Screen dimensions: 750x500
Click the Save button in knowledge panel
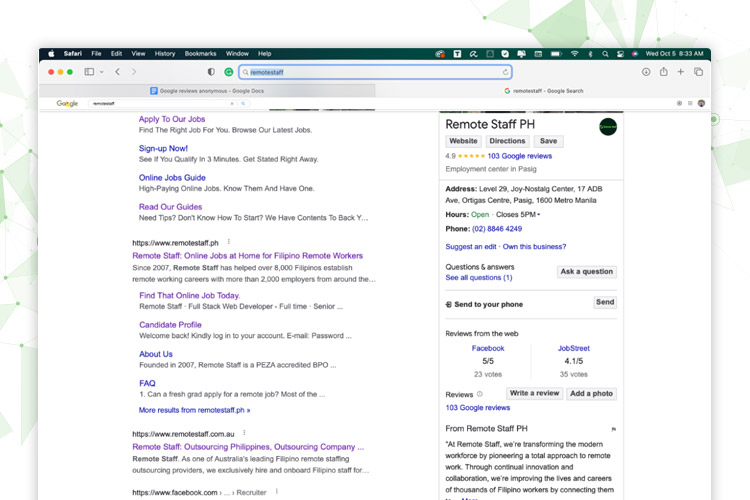tap(549, 141)
